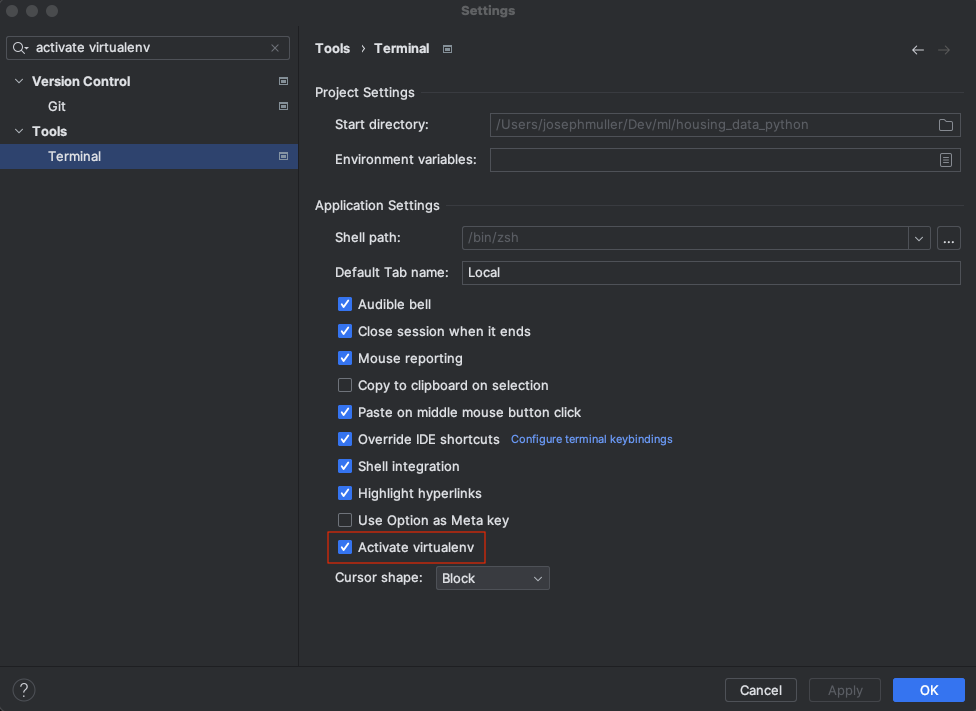
Task: Open the Environment variables editor icon
Action: (x=945, y=160)
